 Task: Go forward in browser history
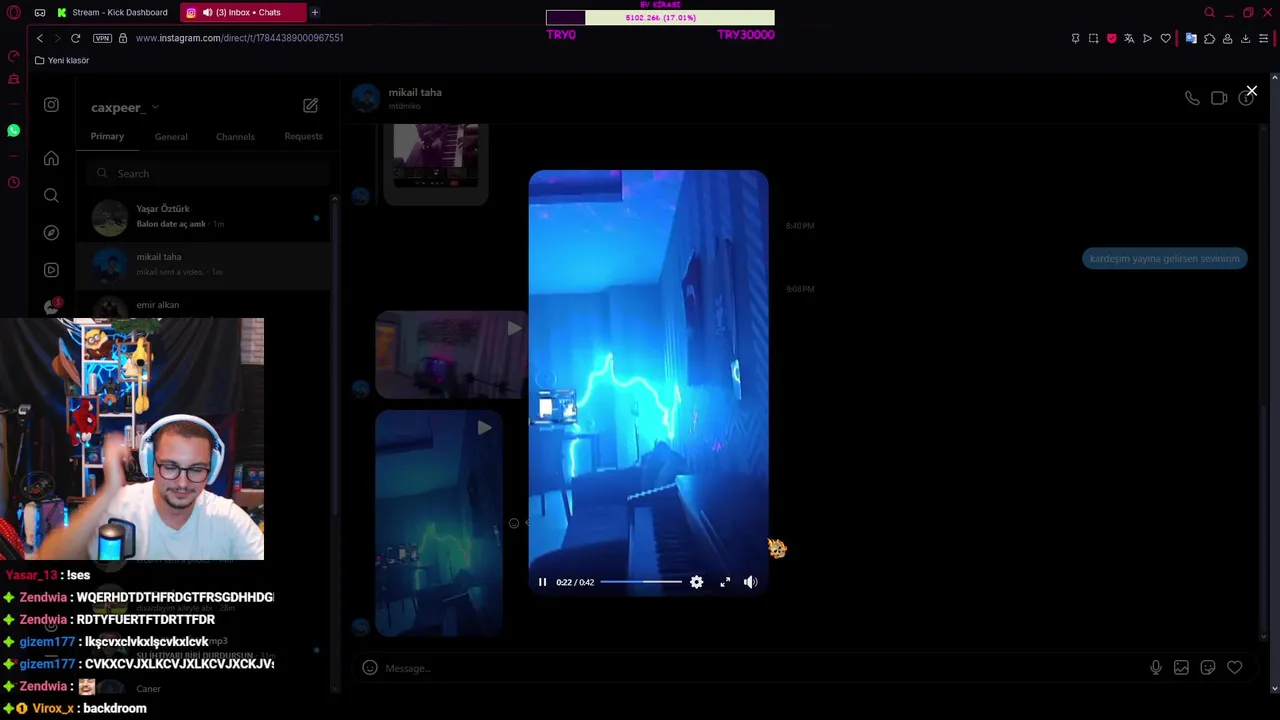[x=57, y=38]
